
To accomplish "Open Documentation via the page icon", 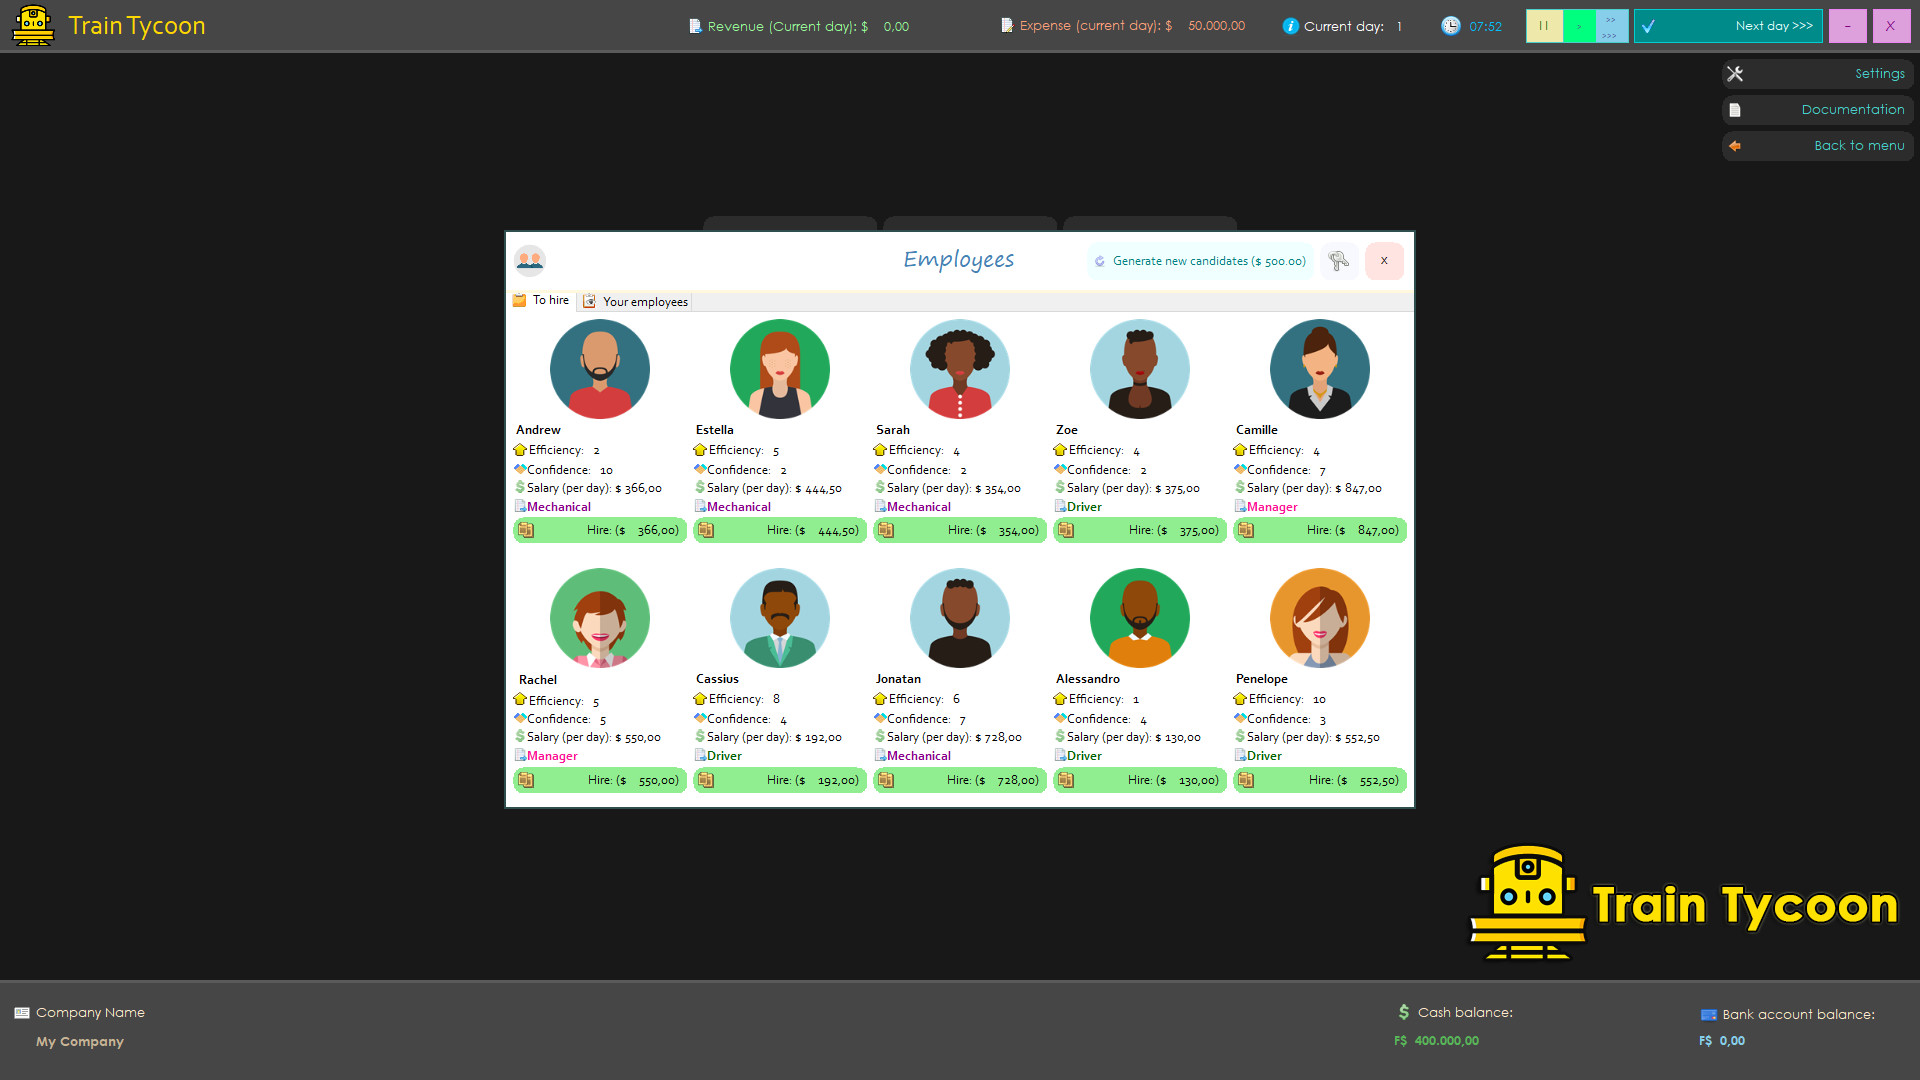I will click(x=1735, y=109).
